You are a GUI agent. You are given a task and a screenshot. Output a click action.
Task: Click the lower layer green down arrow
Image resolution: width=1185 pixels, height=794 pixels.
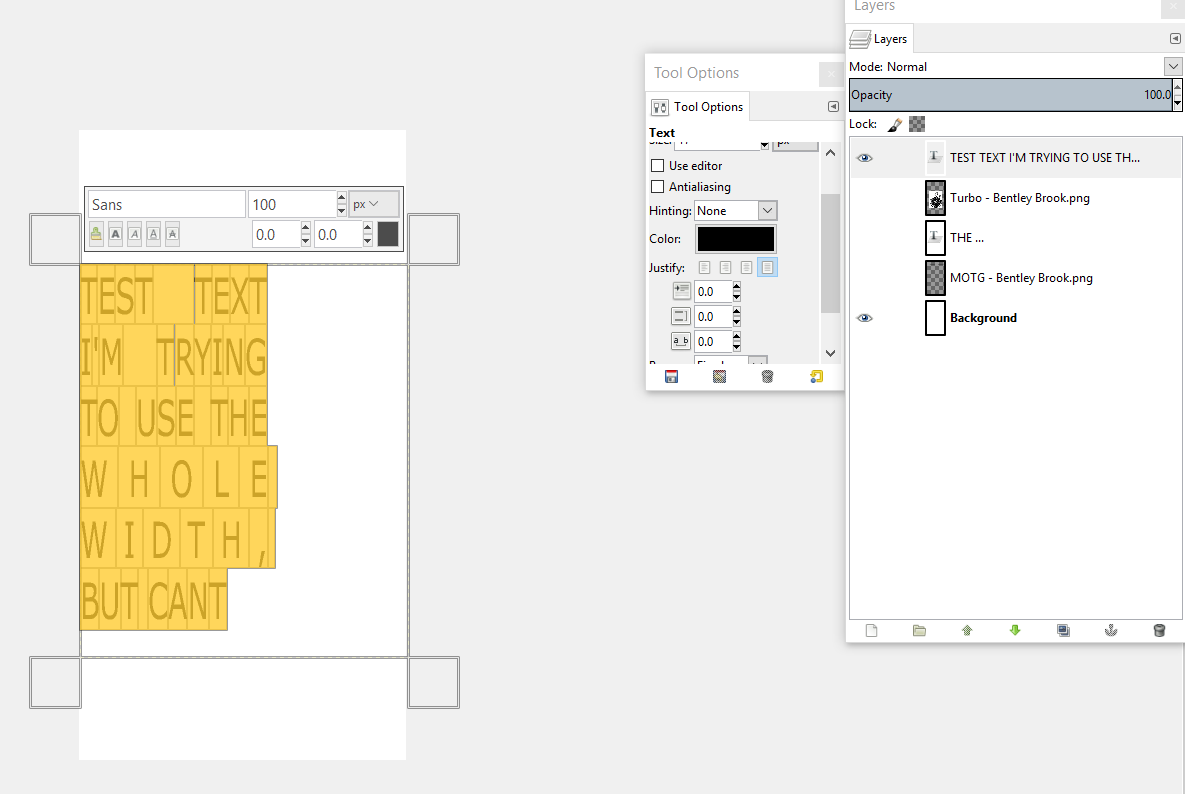point(1015,631)
